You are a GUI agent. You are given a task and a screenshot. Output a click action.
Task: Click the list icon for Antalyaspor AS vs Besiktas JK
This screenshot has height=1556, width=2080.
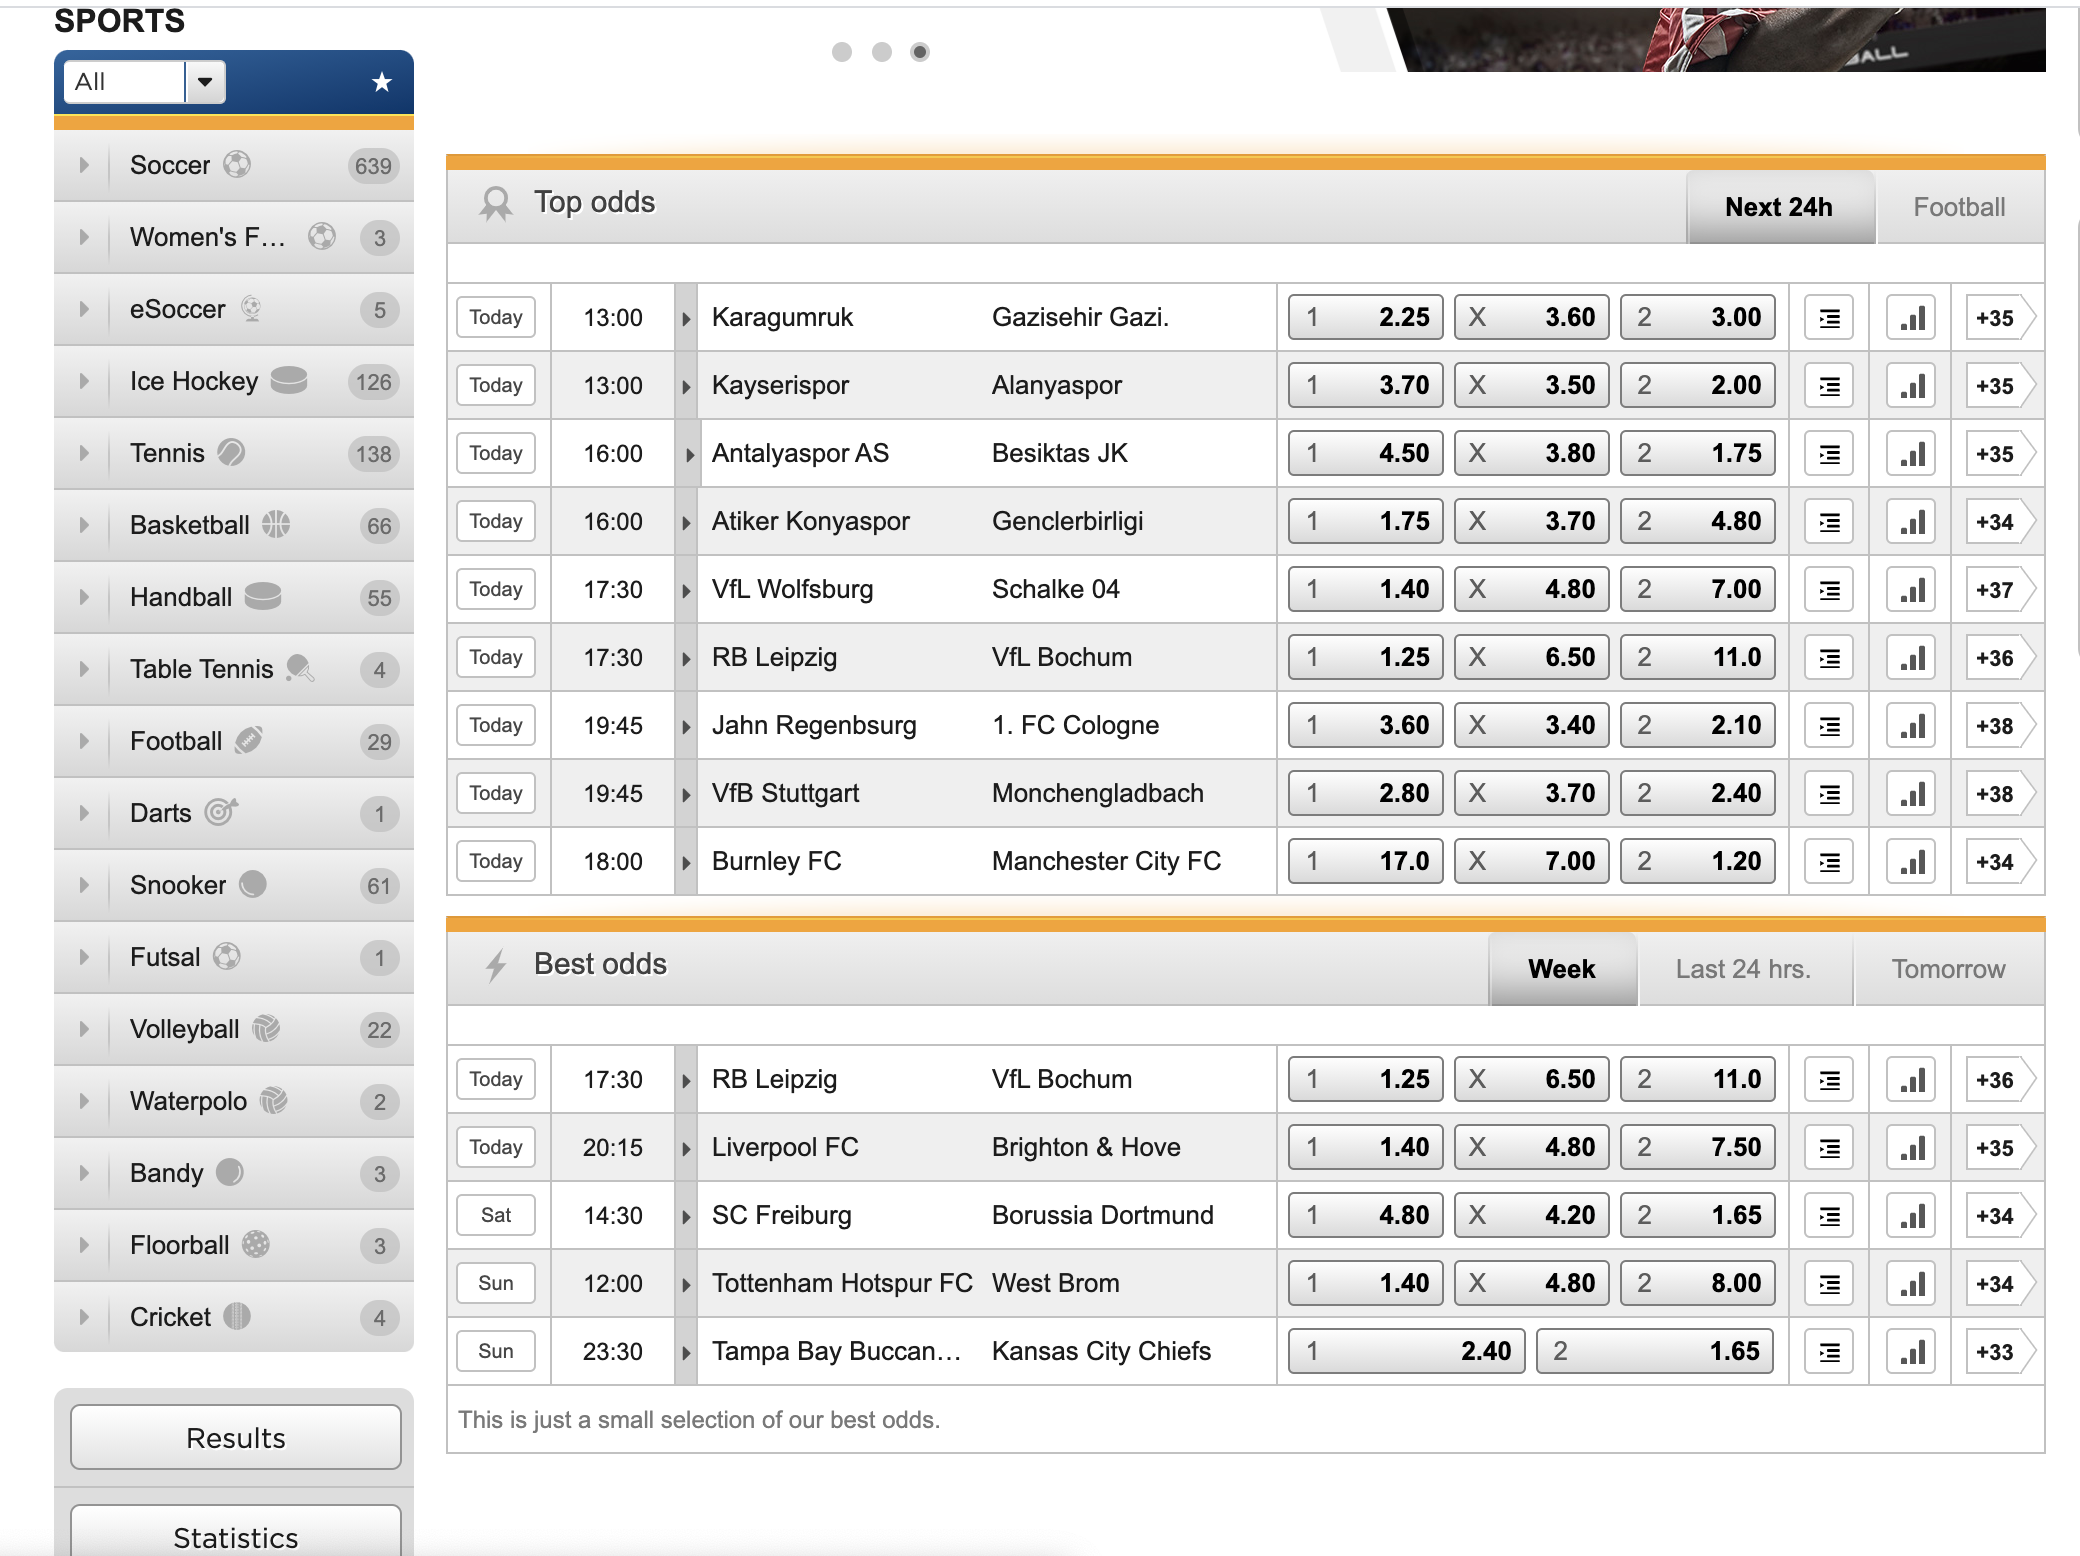1827,454
